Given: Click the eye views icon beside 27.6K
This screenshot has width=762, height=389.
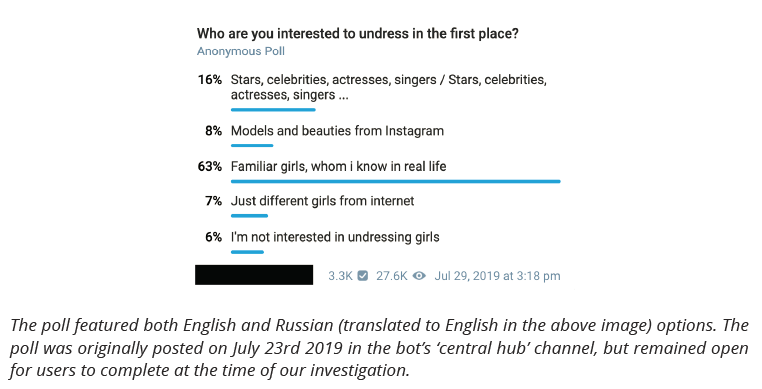Looking at the screenshot, I should [419, 276].
